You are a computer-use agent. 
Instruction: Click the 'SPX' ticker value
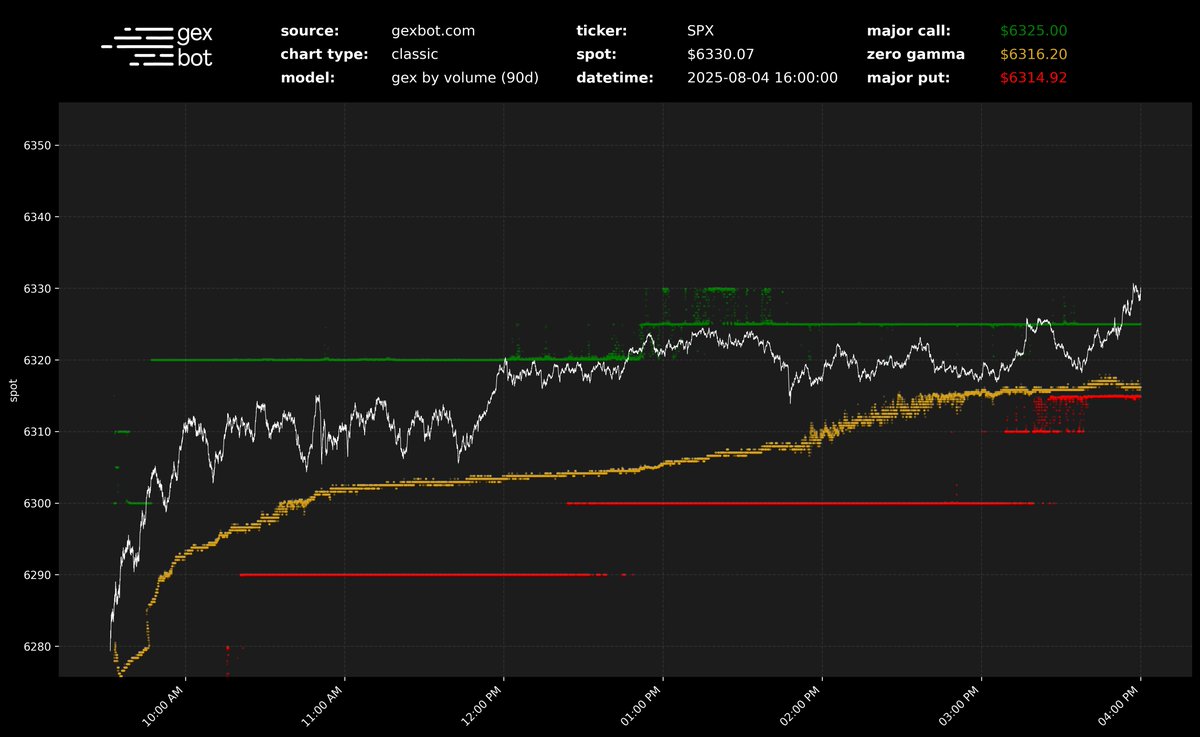[x=700, y=31]
